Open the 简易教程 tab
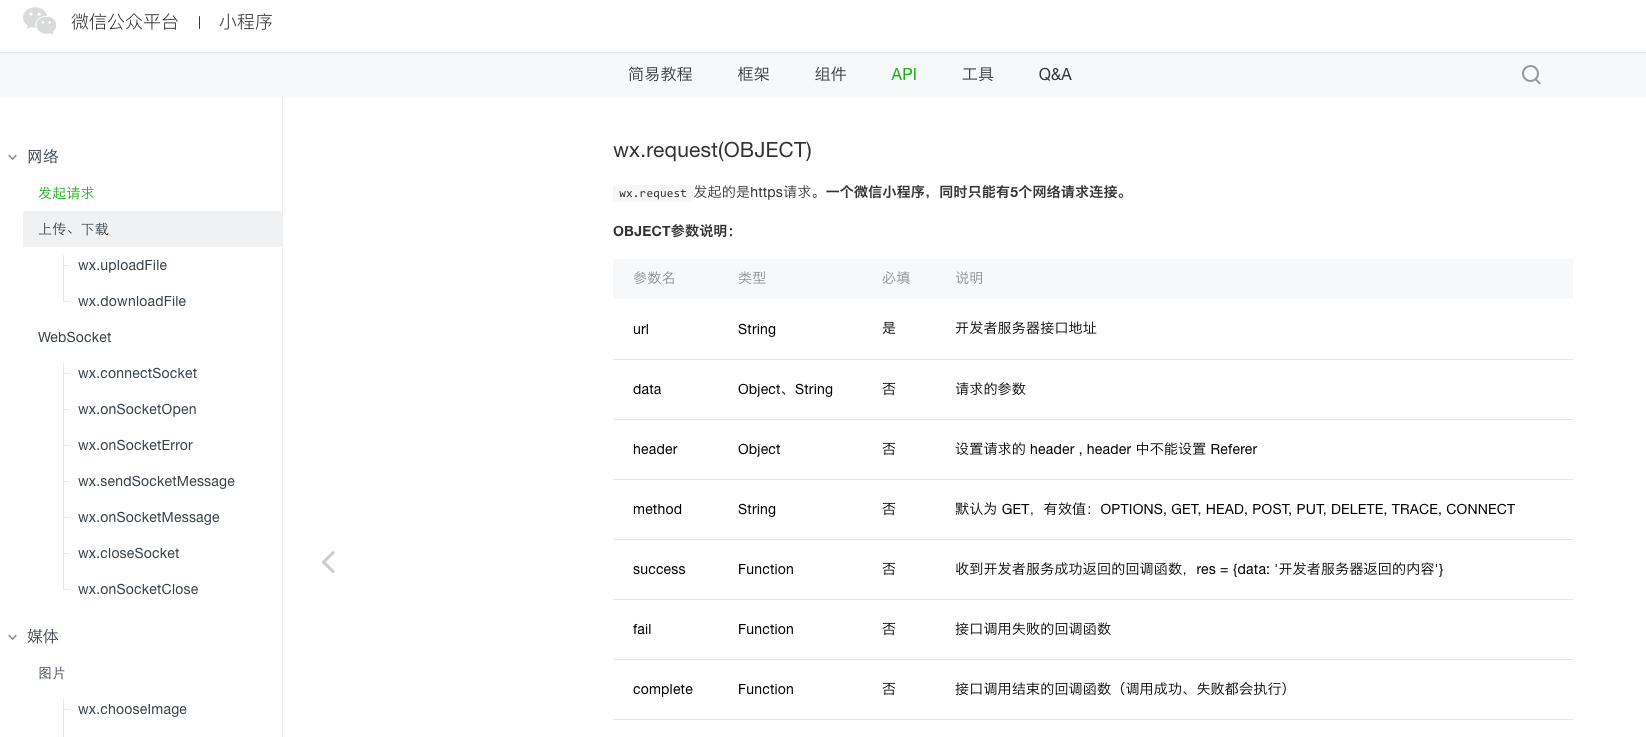Screen dimensions: 1646x737 (660, 74)
